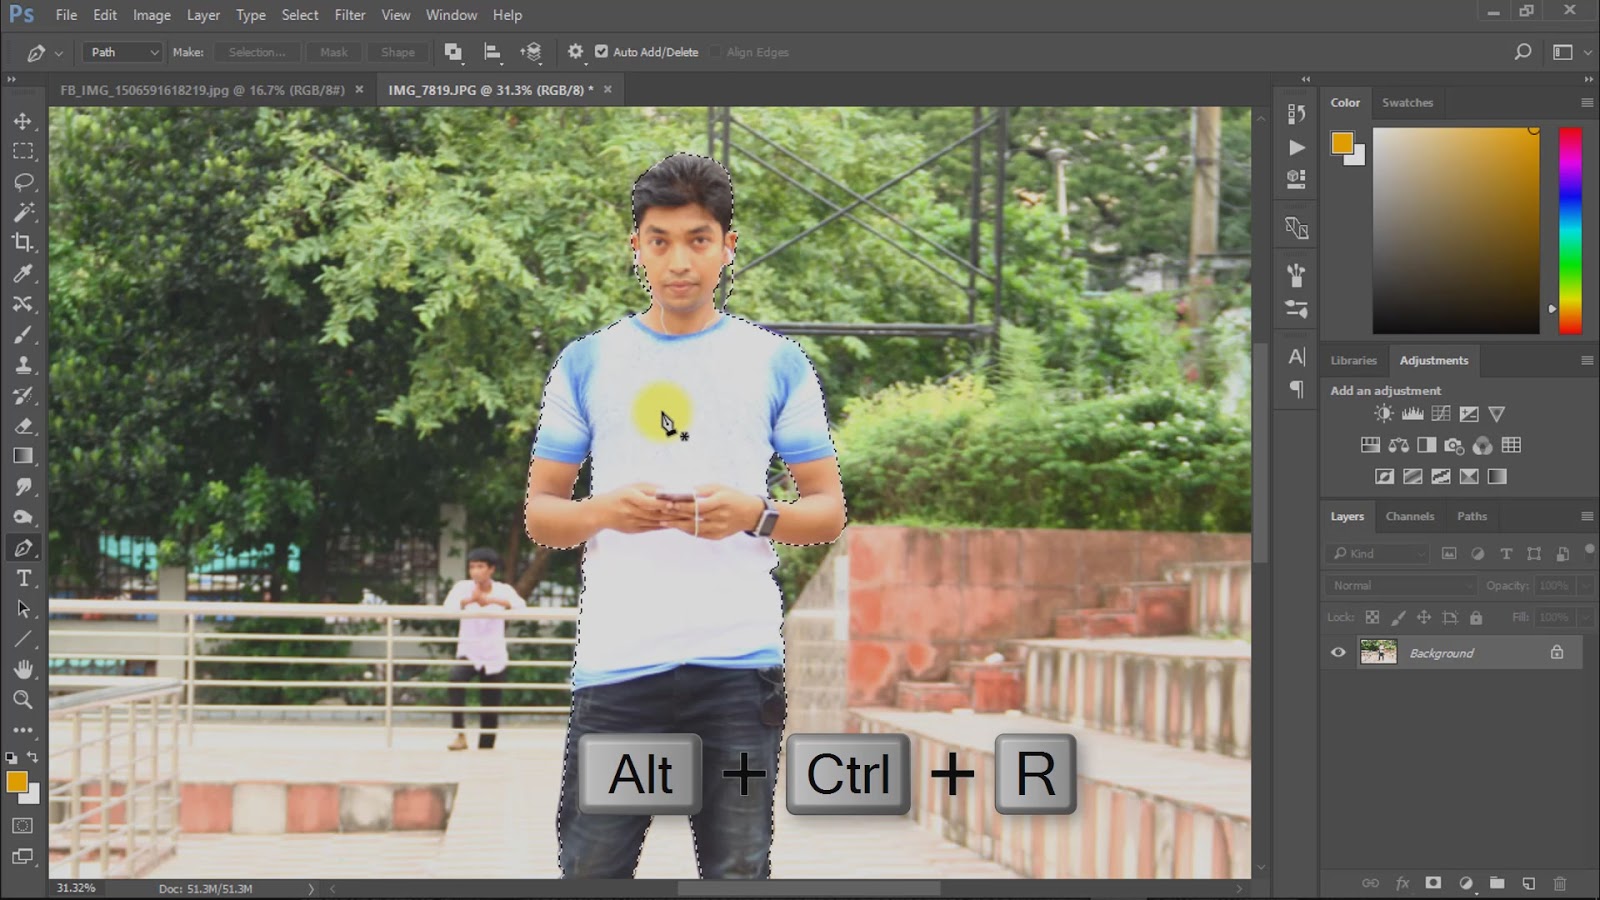Open the Filter menu

click(x=350, y=15)
